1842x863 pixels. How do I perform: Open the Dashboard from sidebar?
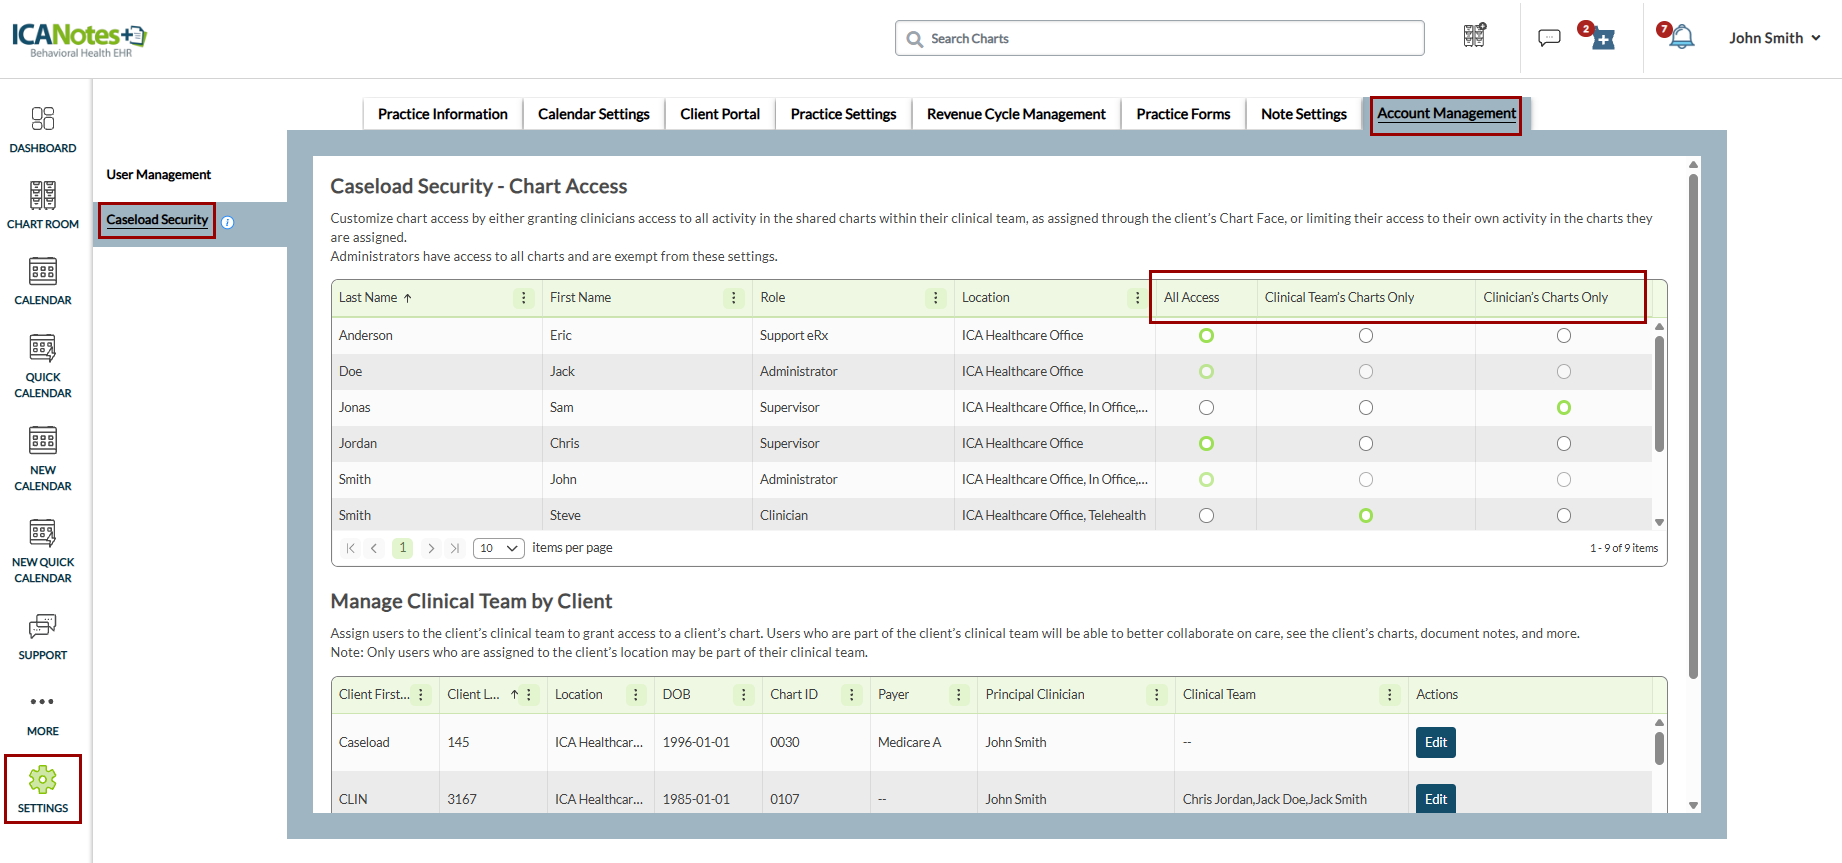[42, 130]
